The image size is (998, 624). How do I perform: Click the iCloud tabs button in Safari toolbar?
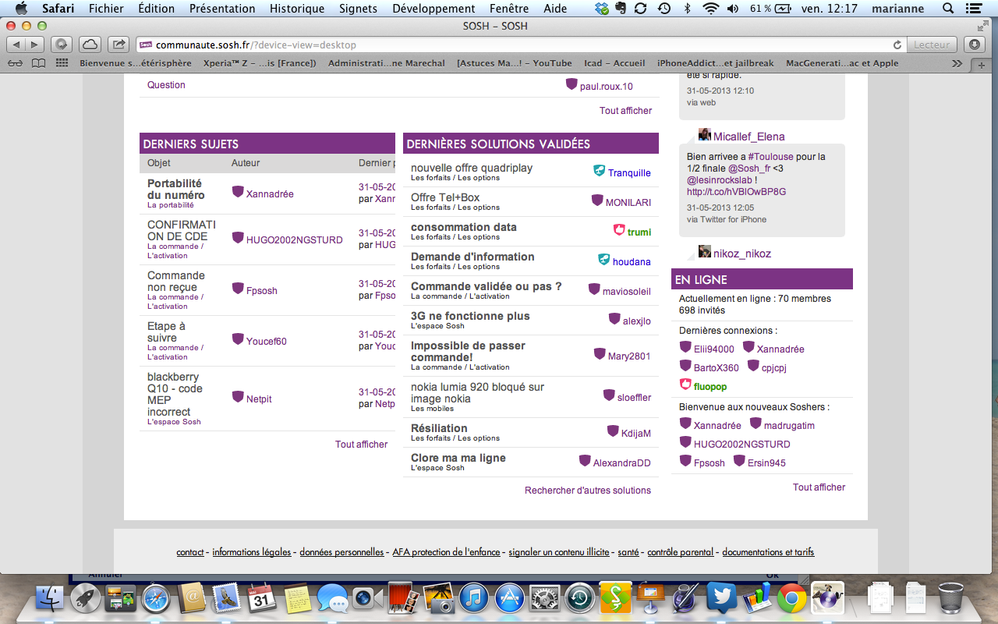90,45
